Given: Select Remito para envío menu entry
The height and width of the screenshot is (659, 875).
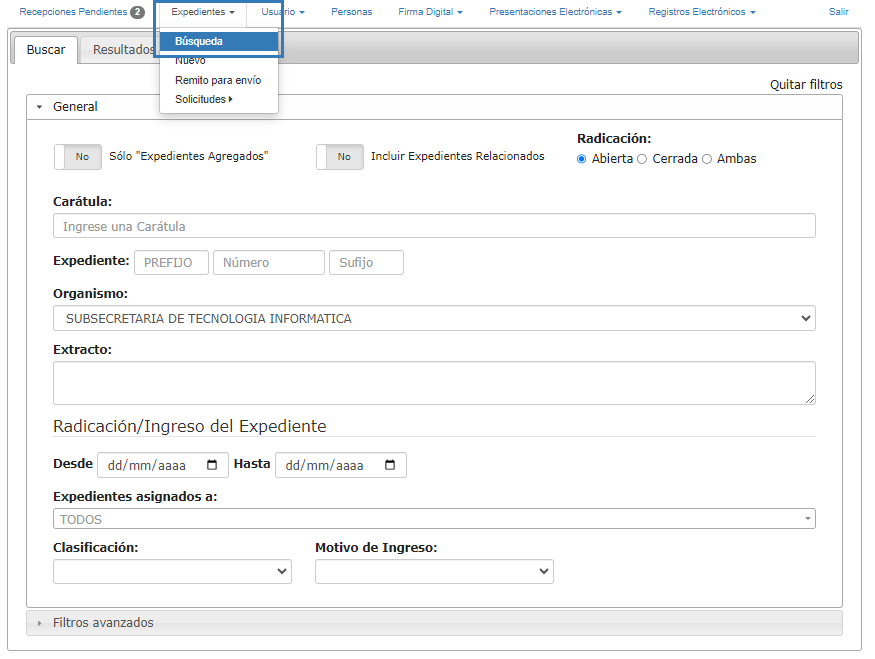Looking at the screenshot, I should pos(217,80).
